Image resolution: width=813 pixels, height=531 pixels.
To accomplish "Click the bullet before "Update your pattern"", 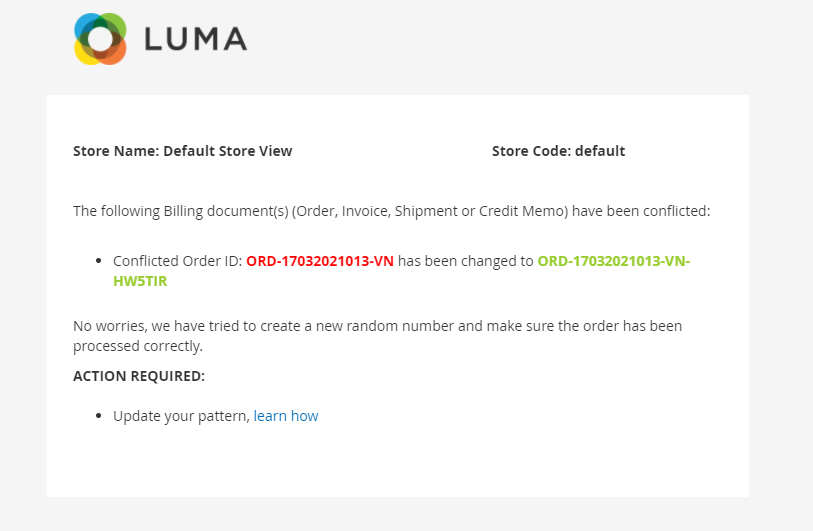I will (98, 416).
